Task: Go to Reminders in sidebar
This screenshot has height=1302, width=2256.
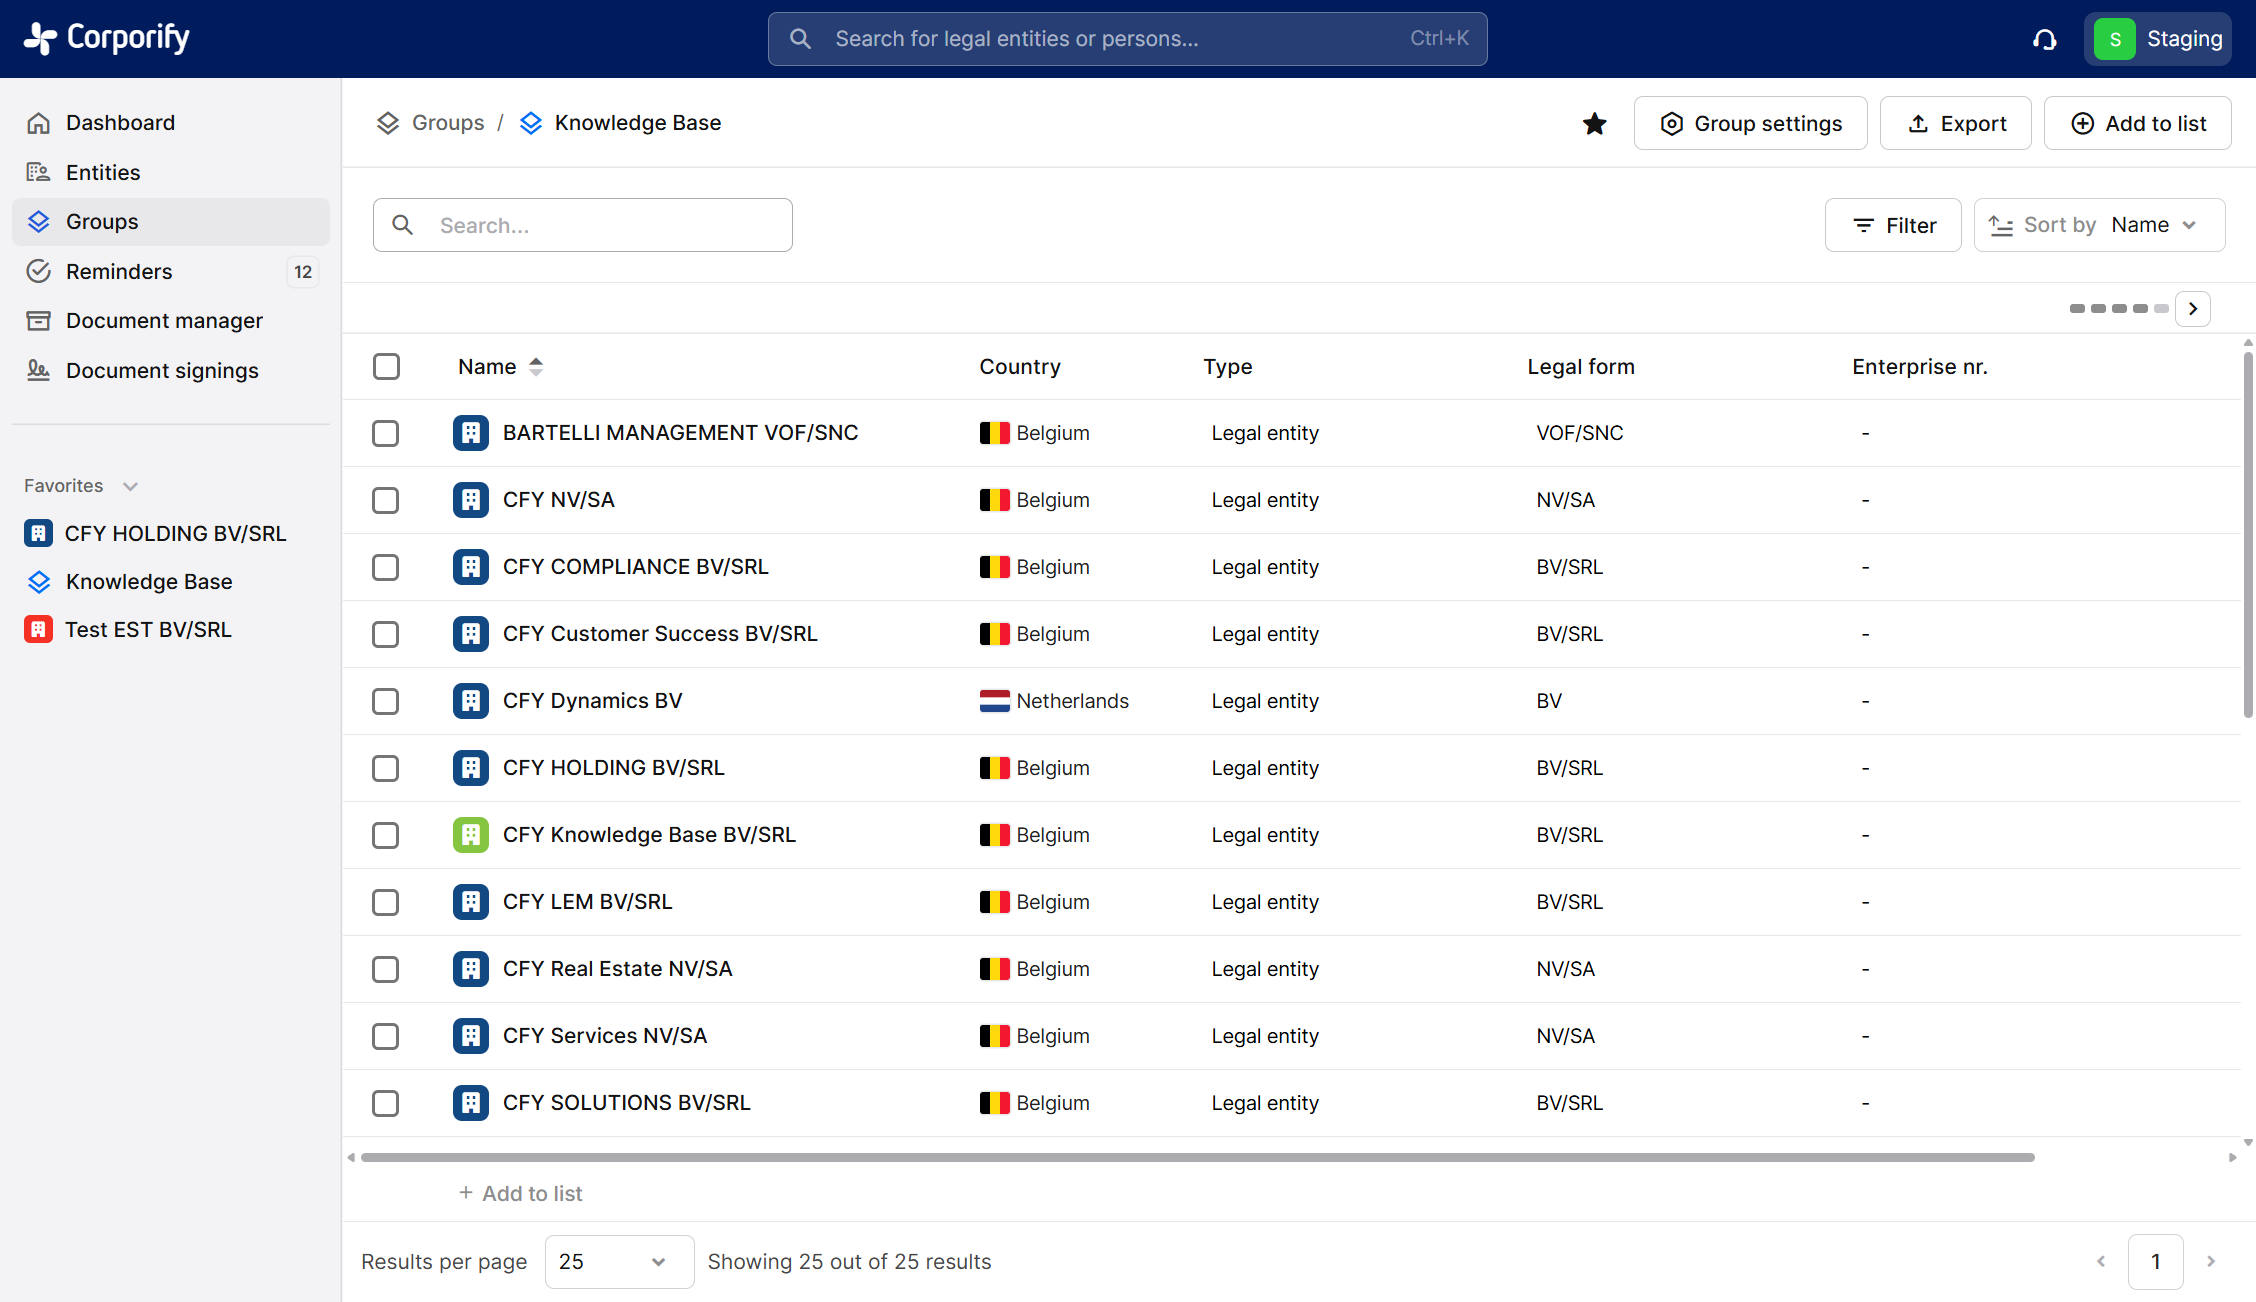Action: click(x=119, y=272)
